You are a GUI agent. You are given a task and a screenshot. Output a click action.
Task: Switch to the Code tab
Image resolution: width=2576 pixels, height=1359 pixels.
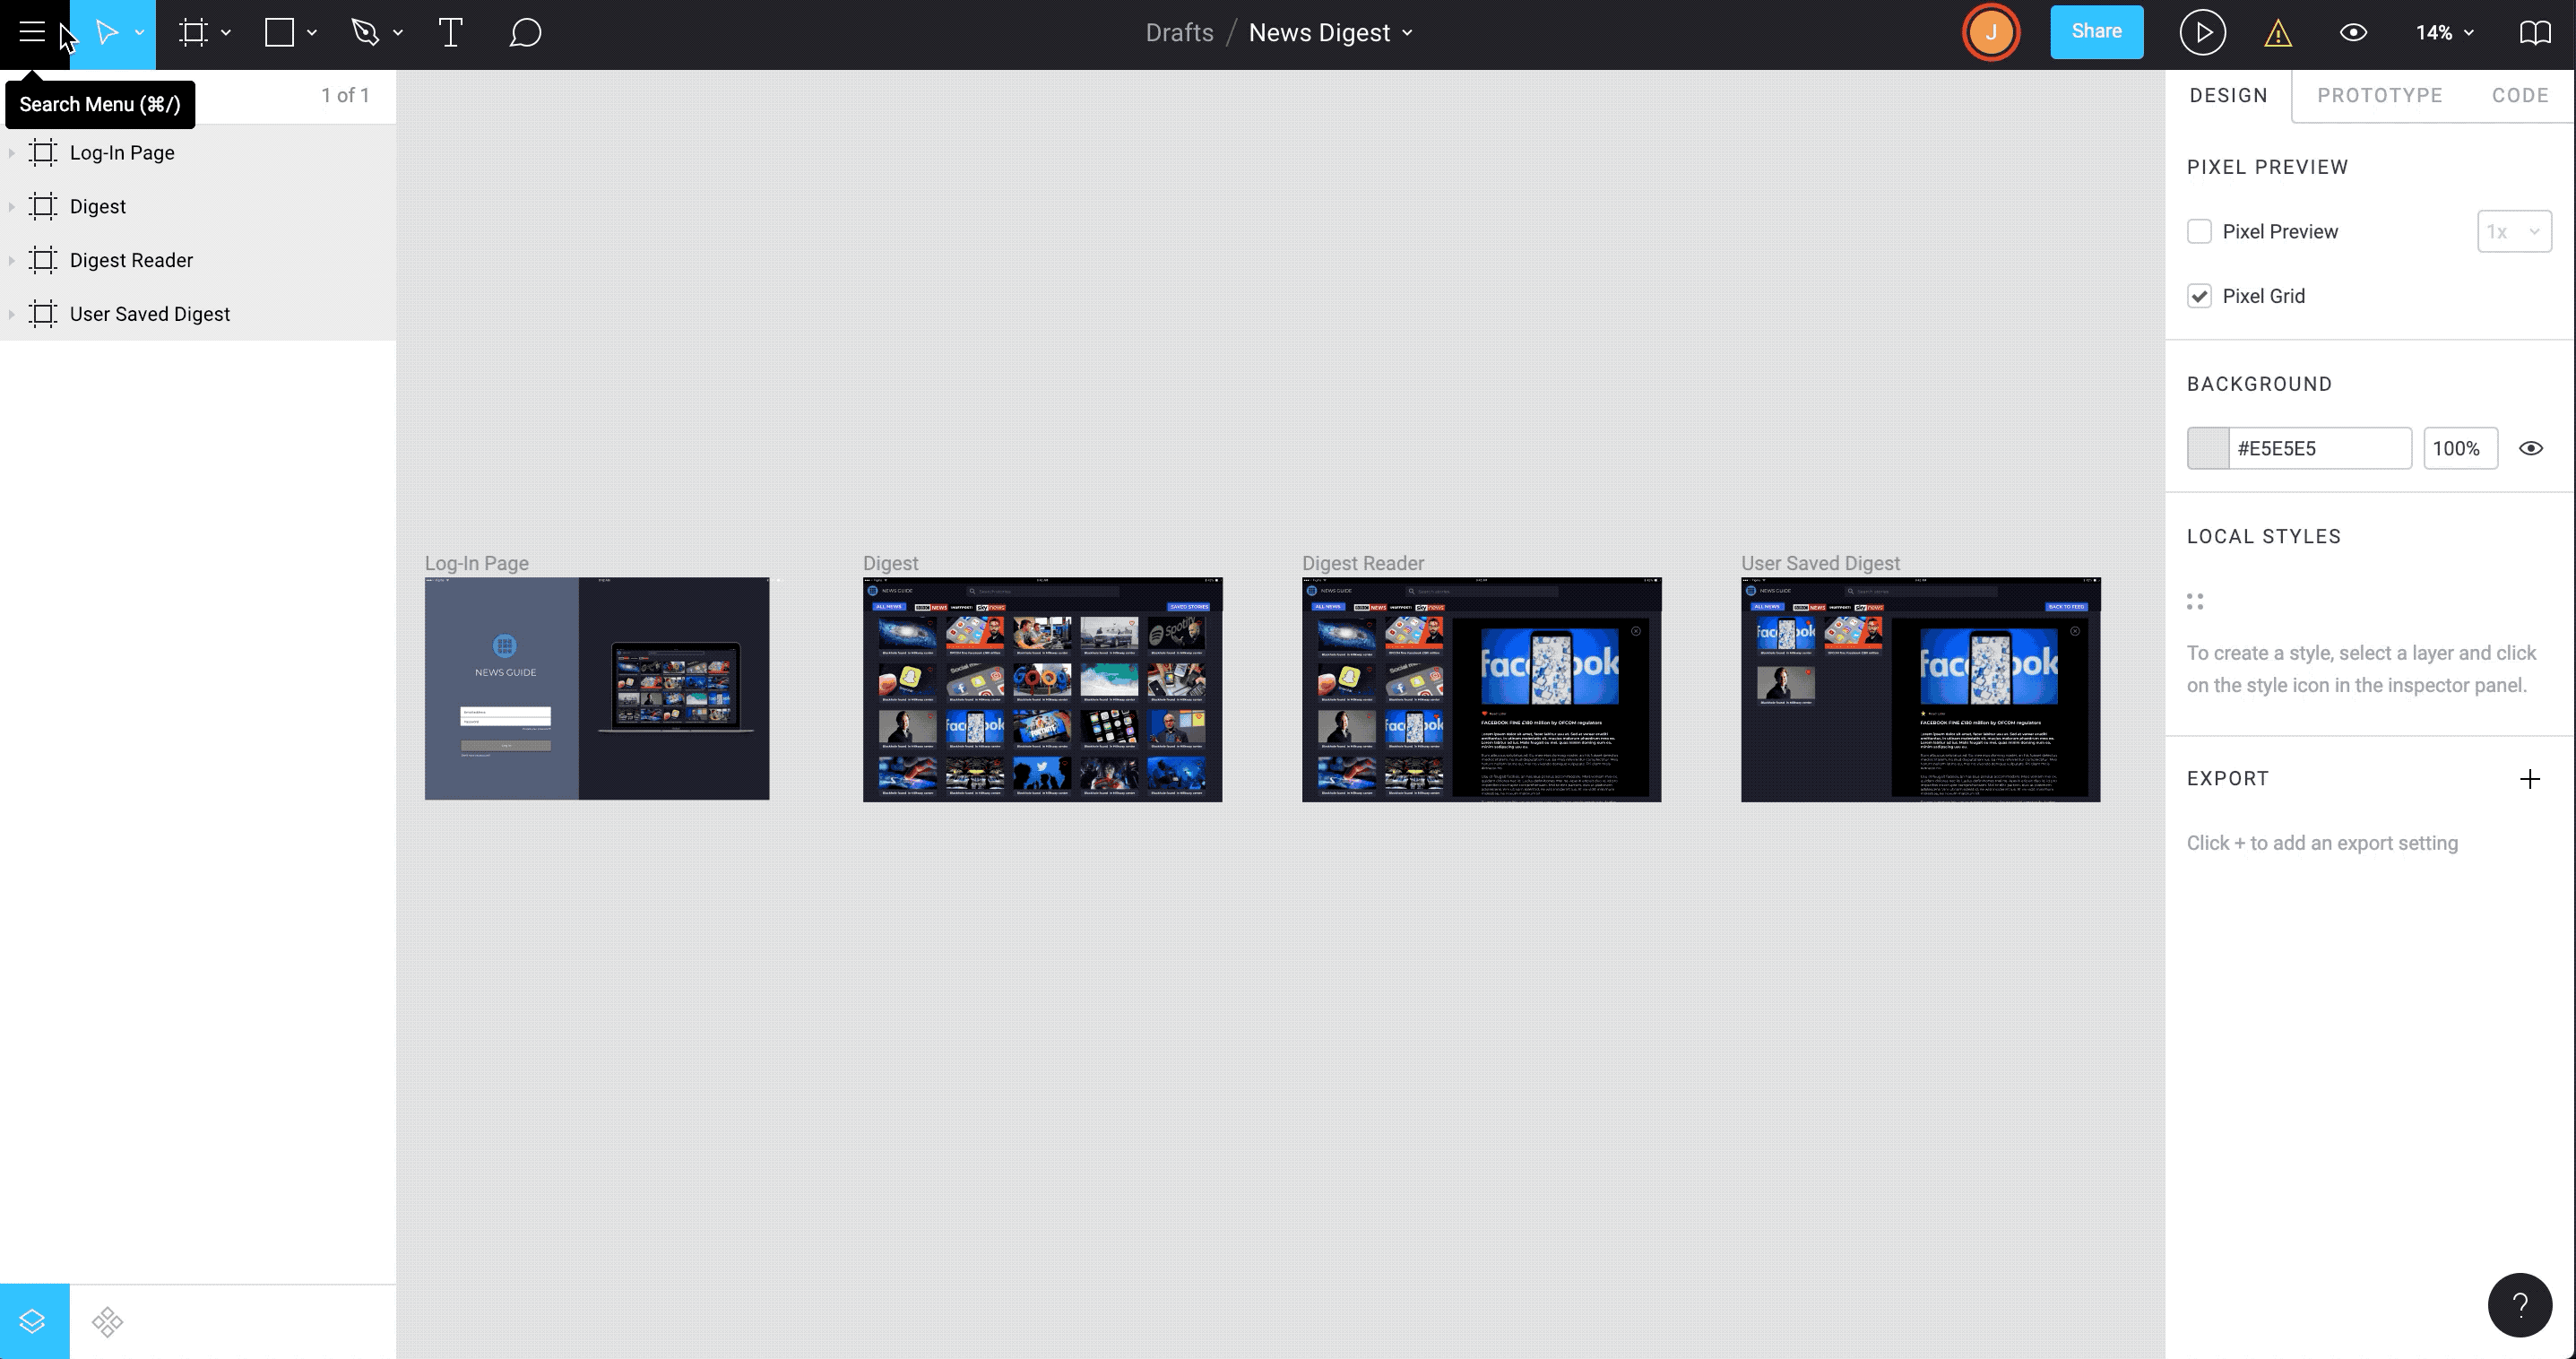point(2519,95)
